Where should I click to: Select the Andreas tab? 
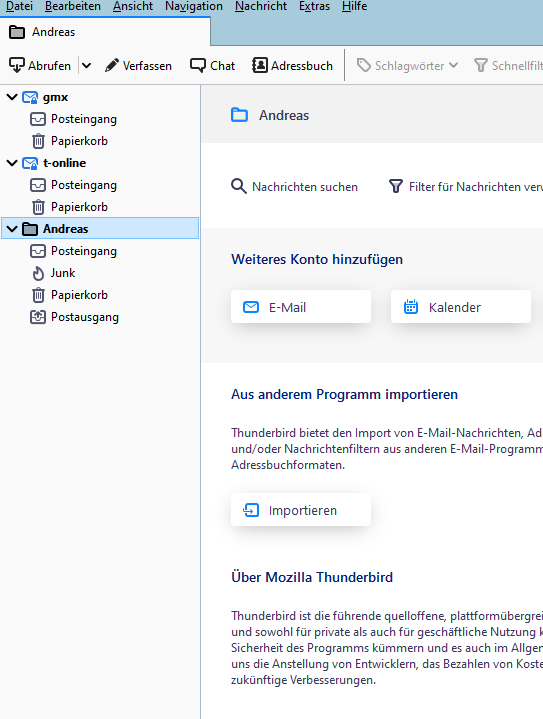(105, 32)
